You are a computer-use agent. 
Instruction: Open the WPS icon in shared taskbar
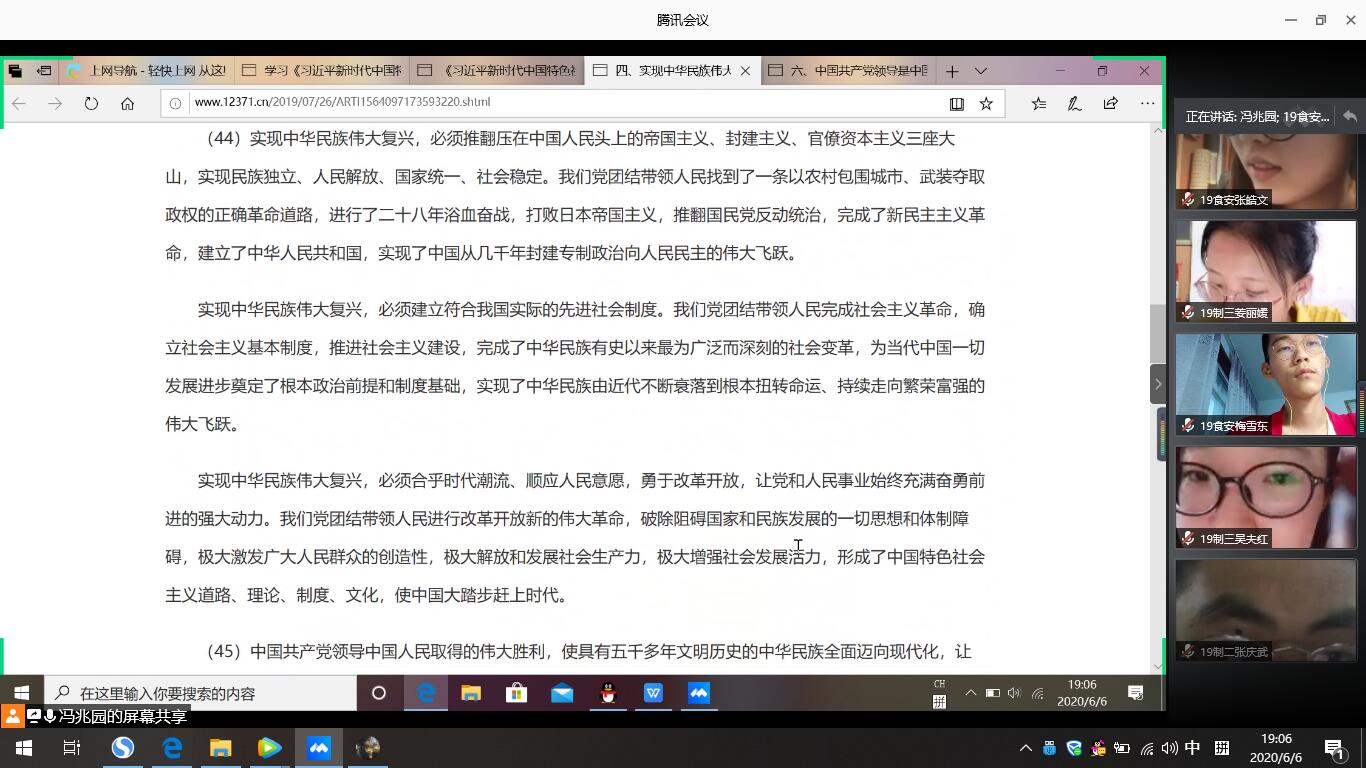(x=653, y=693)
